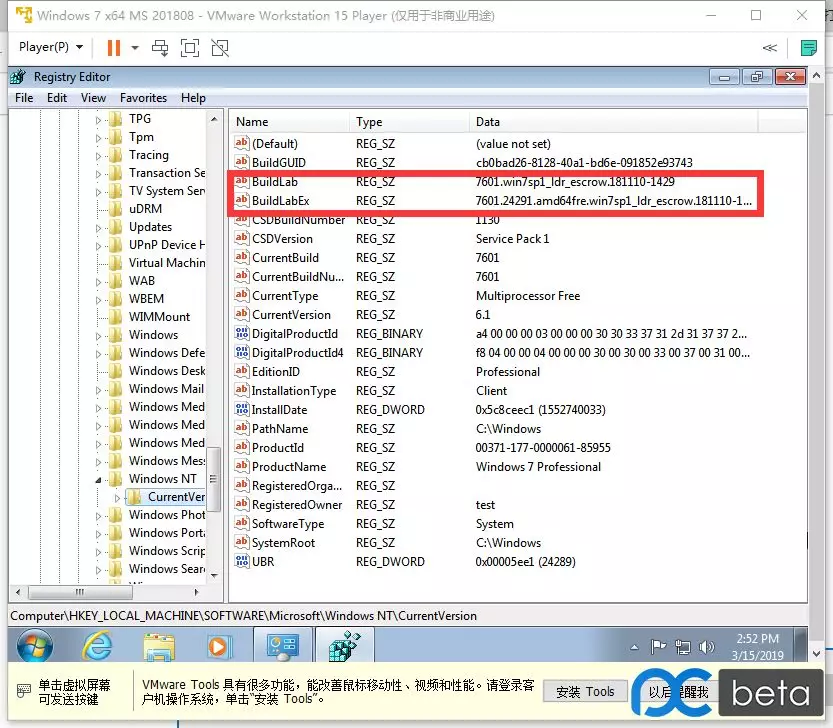833x728 pixels.
Task: Send Ctrl+Alt+Del to virtual machine
Action: pos(160,48)
